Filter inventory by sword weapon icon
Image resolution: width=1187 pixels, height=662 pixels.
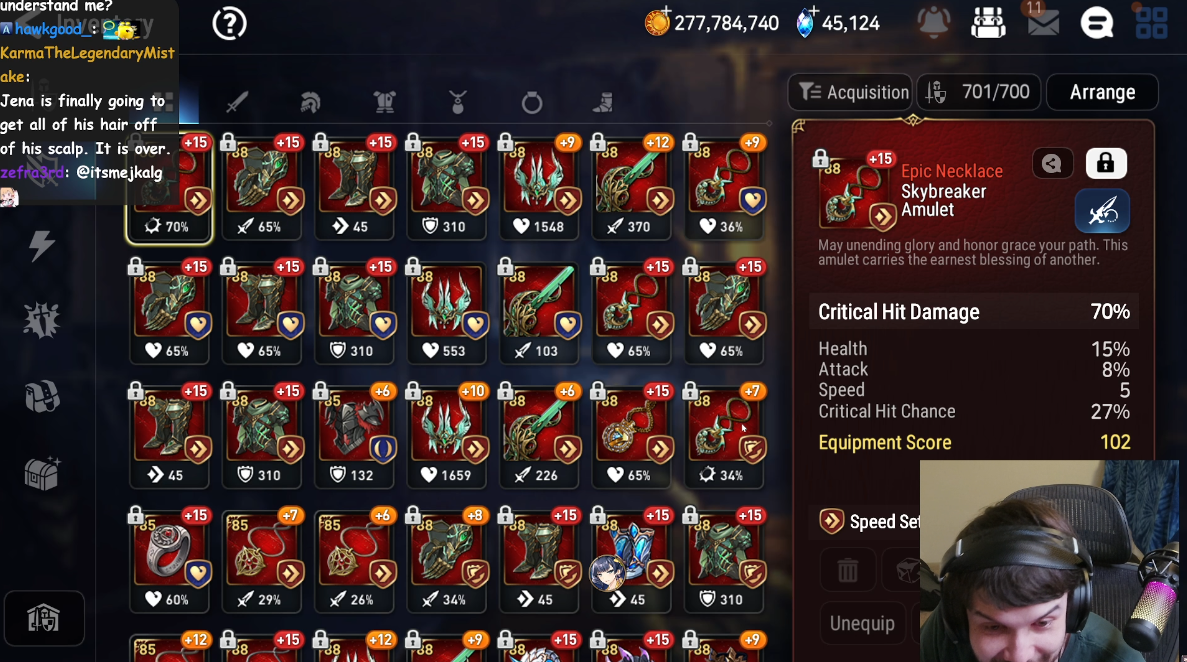pos(236,101)
